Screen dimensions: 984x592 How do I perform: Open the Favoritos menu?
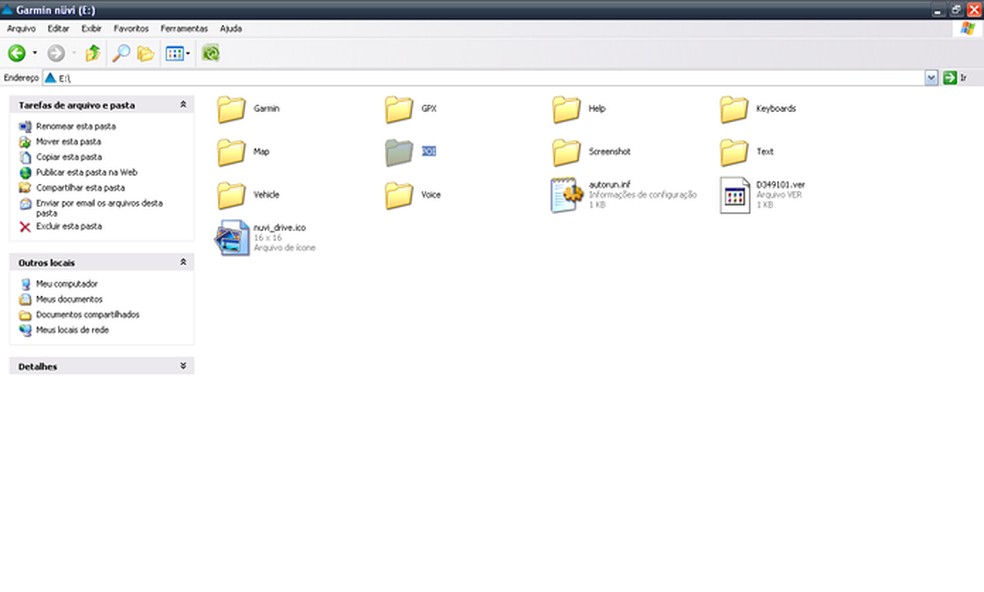[x=131, y=29]
